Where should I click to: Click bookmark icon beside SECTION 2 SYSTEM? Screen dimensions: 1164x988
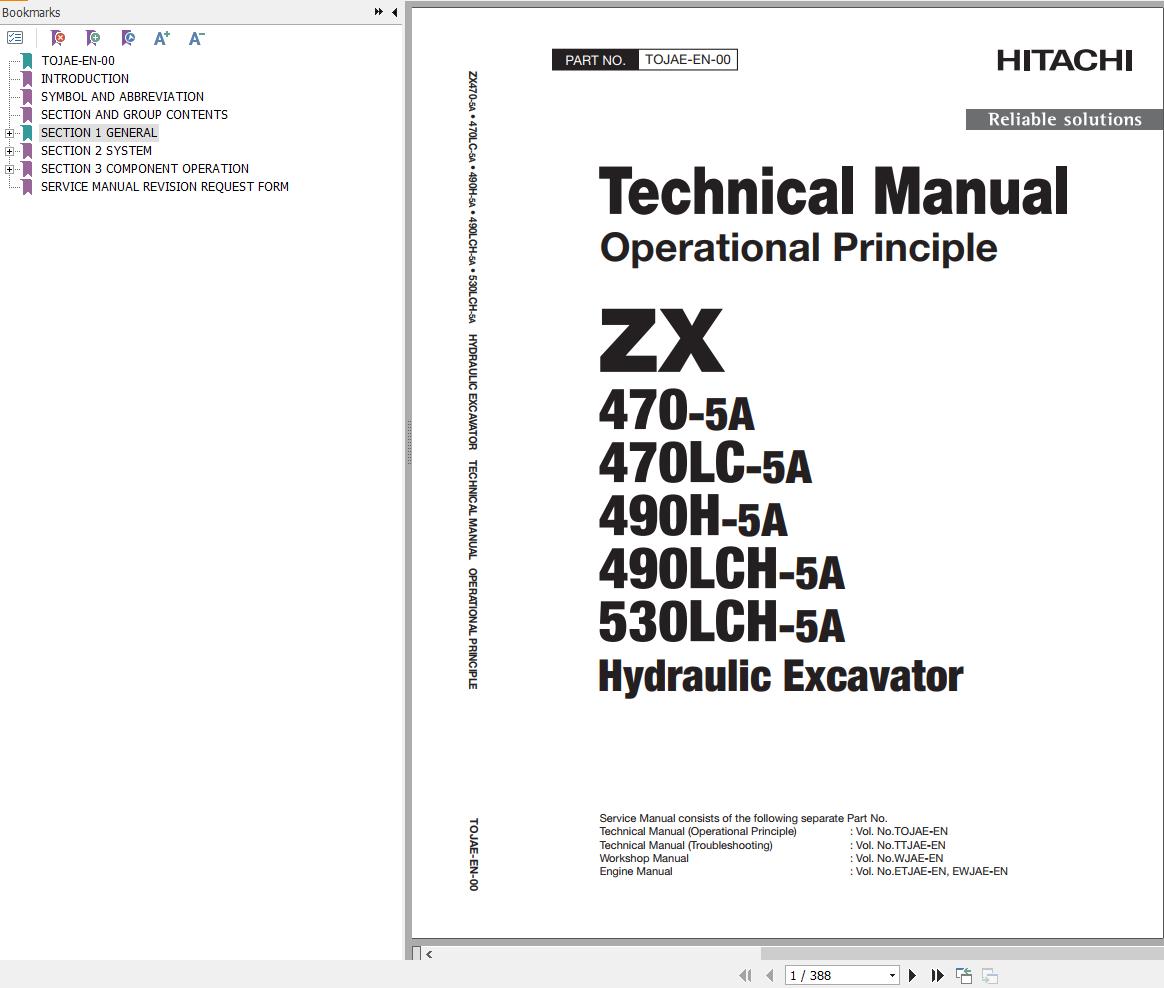click(x=27, y=151)
